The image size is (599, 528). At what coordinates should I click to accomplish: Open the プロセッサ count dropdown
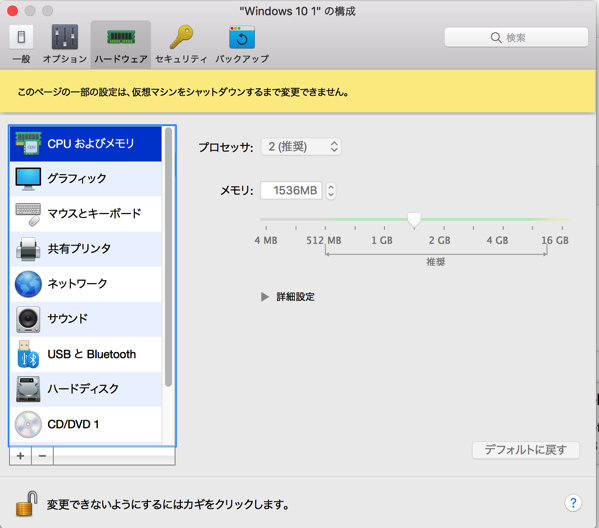301,147
